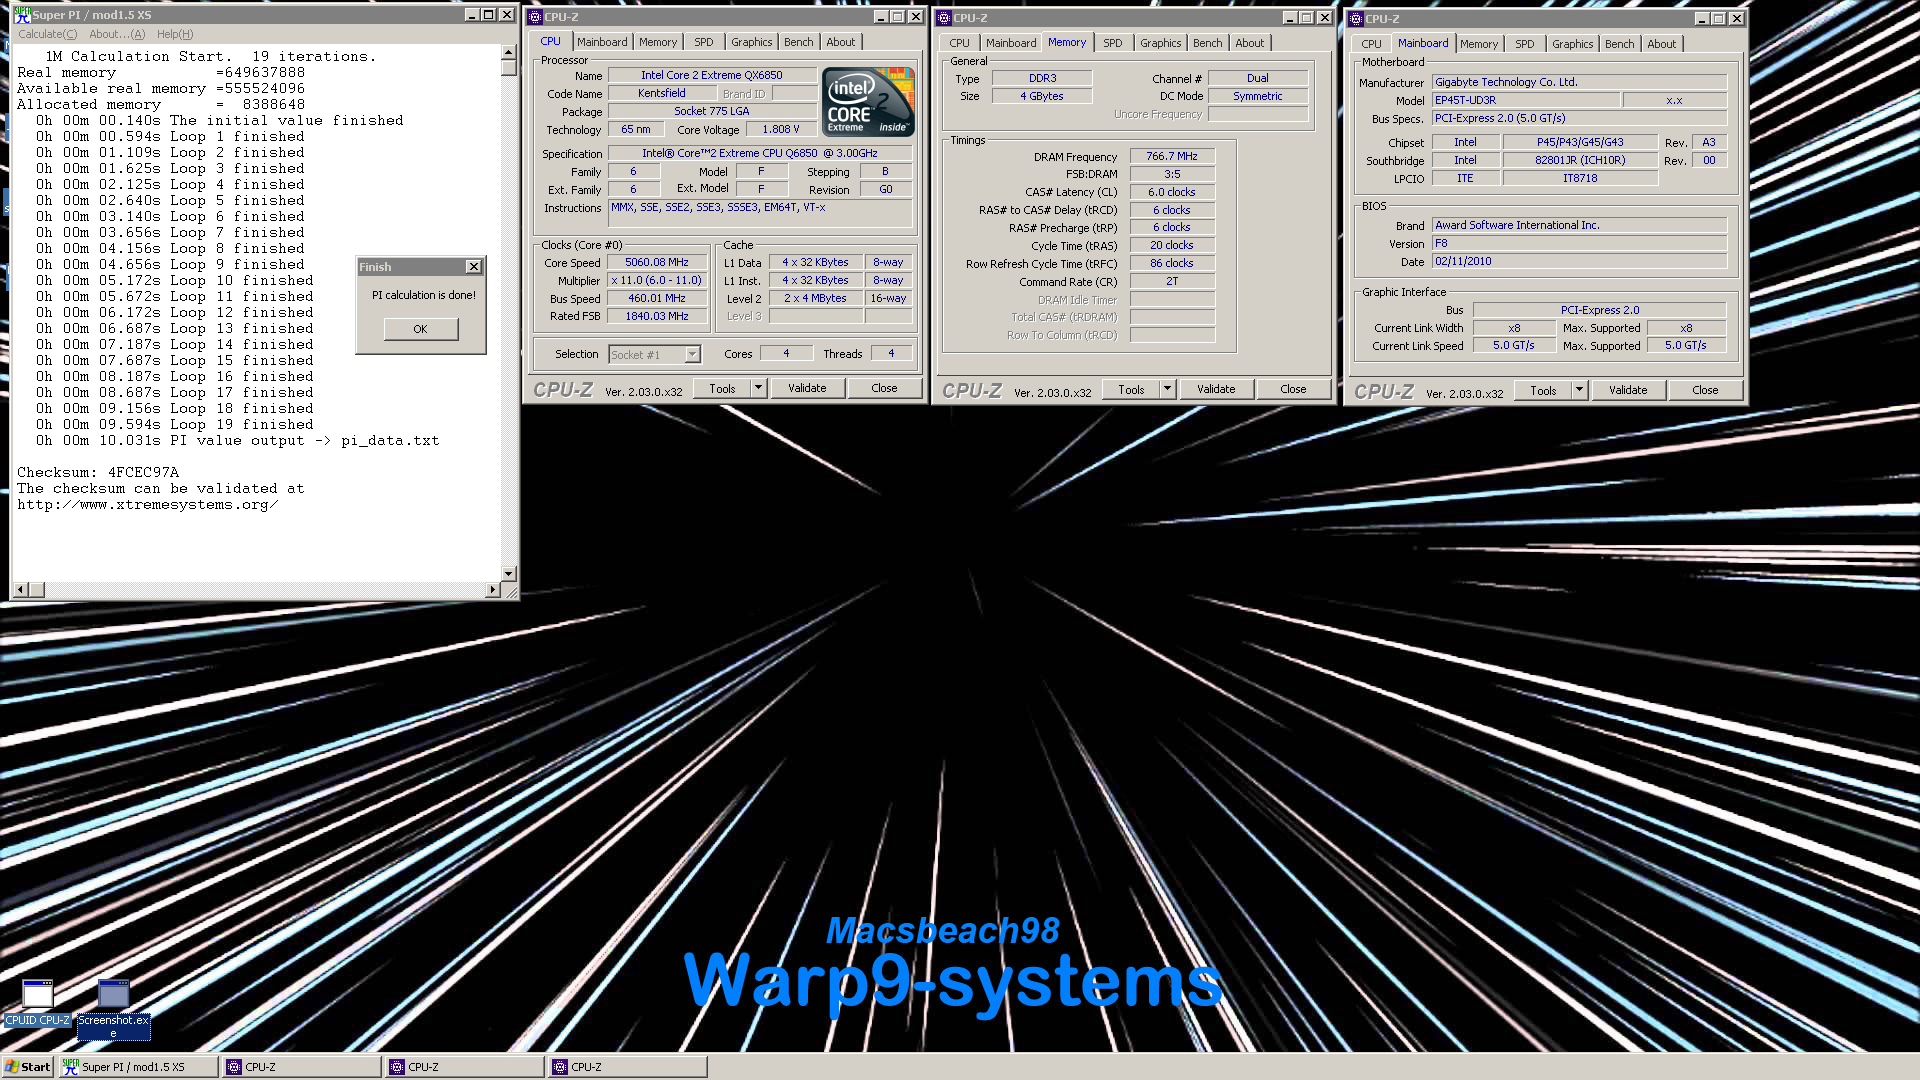Image resolution: width=1920 pixels, height=1080 pixels.
Task: Open Tools dropdown arrow in Mainboard window
Action: pyautogui.click(x=1579, y=390)
